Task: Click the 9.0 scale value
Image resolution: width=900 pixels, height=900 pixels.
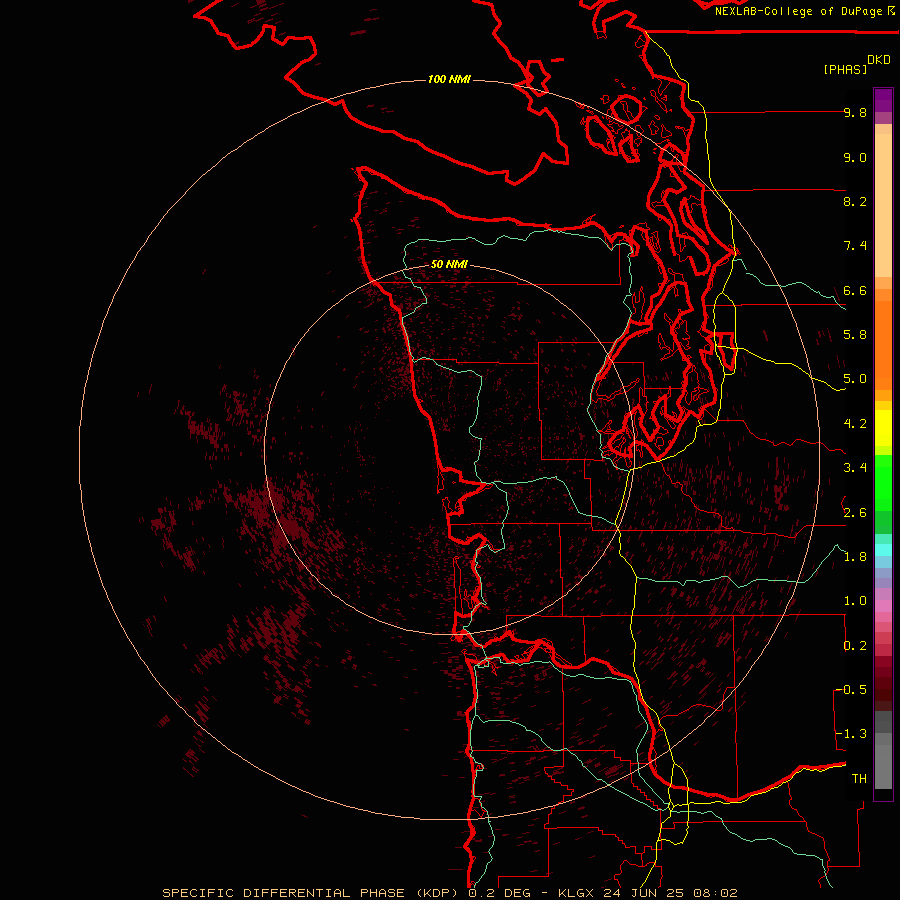Action: click(855, 158)
